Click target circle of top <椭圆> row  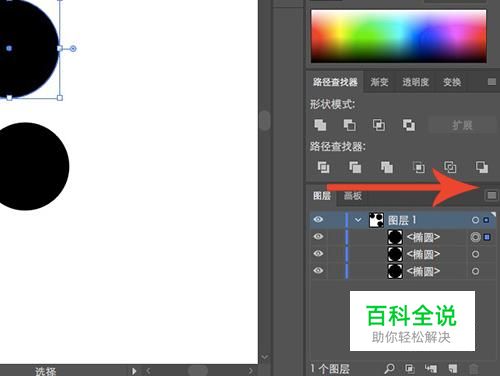point(475,237)
